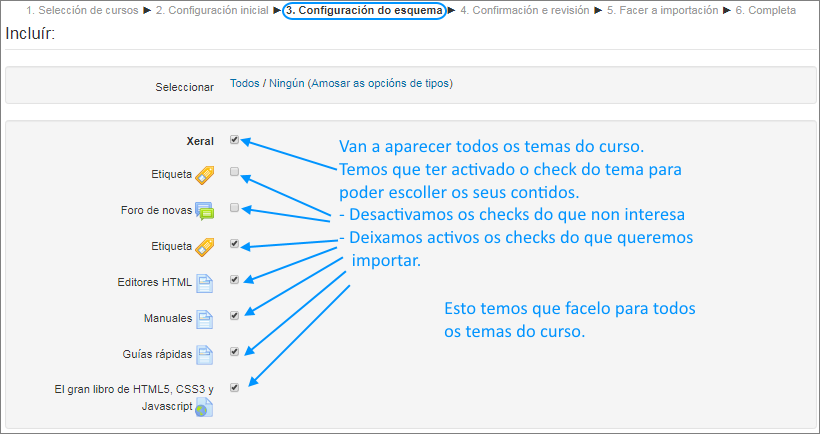Uncheck the Xeral section checkbox

pos(234,140)
